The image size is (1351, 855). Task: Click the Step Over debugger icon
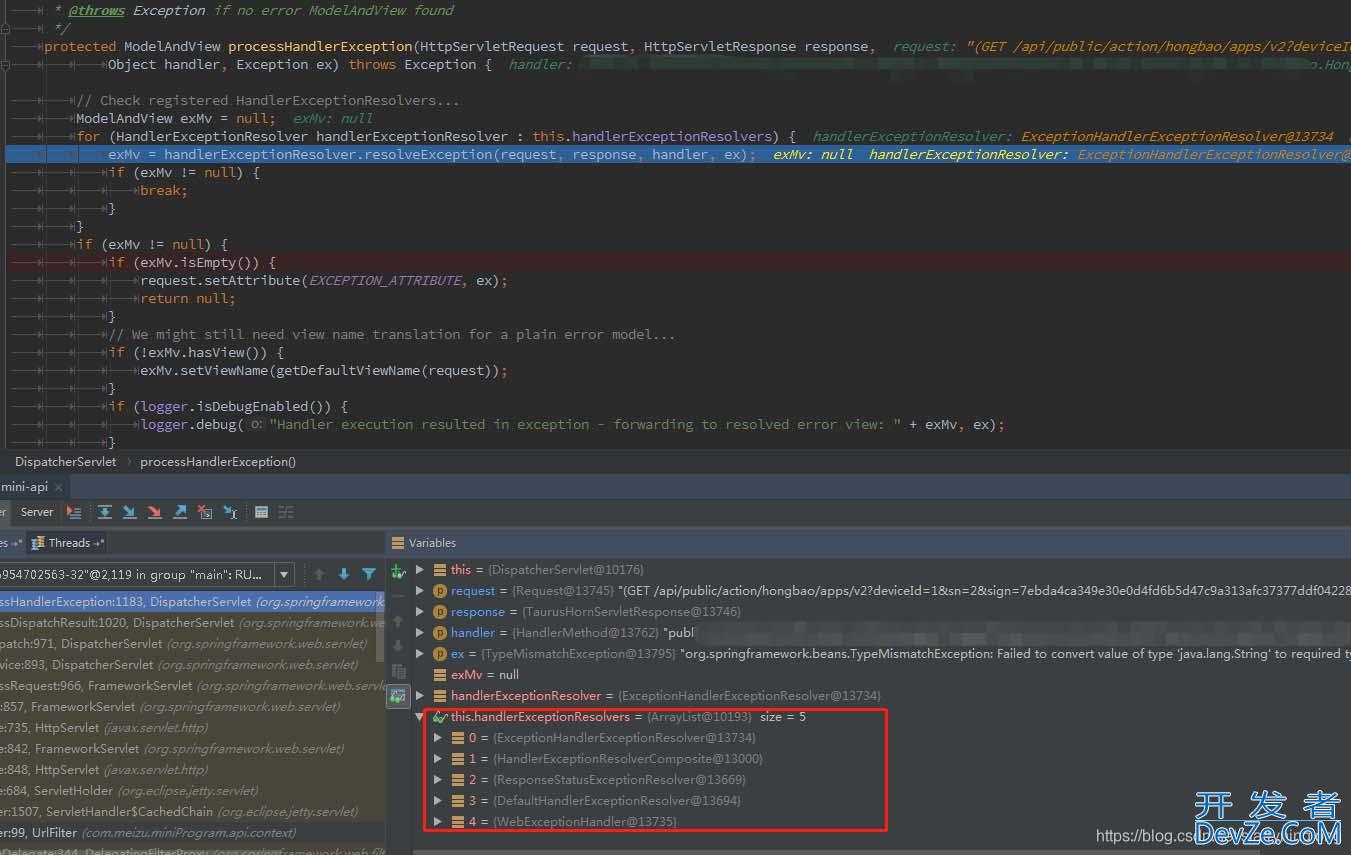(x=105, y=512)
